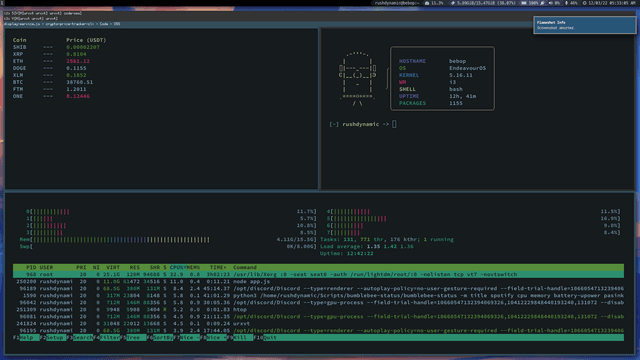Click the XLM coin row
Screen dimensions: 640x360
click(x=49, y=75)
